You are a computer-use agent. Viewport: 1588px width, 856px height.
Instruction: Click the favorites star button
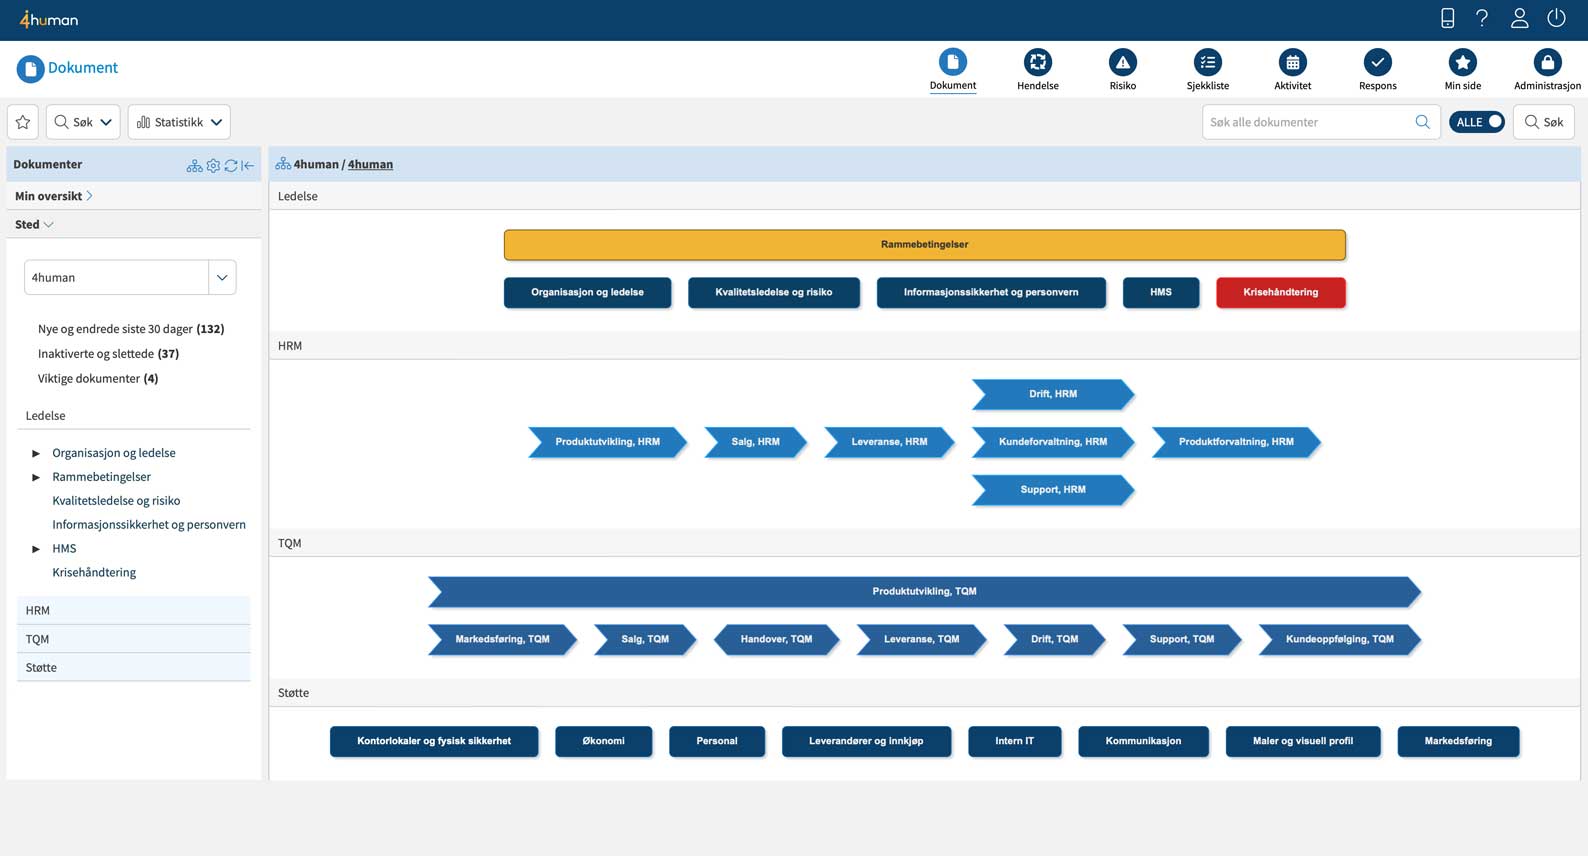(23, 122)
